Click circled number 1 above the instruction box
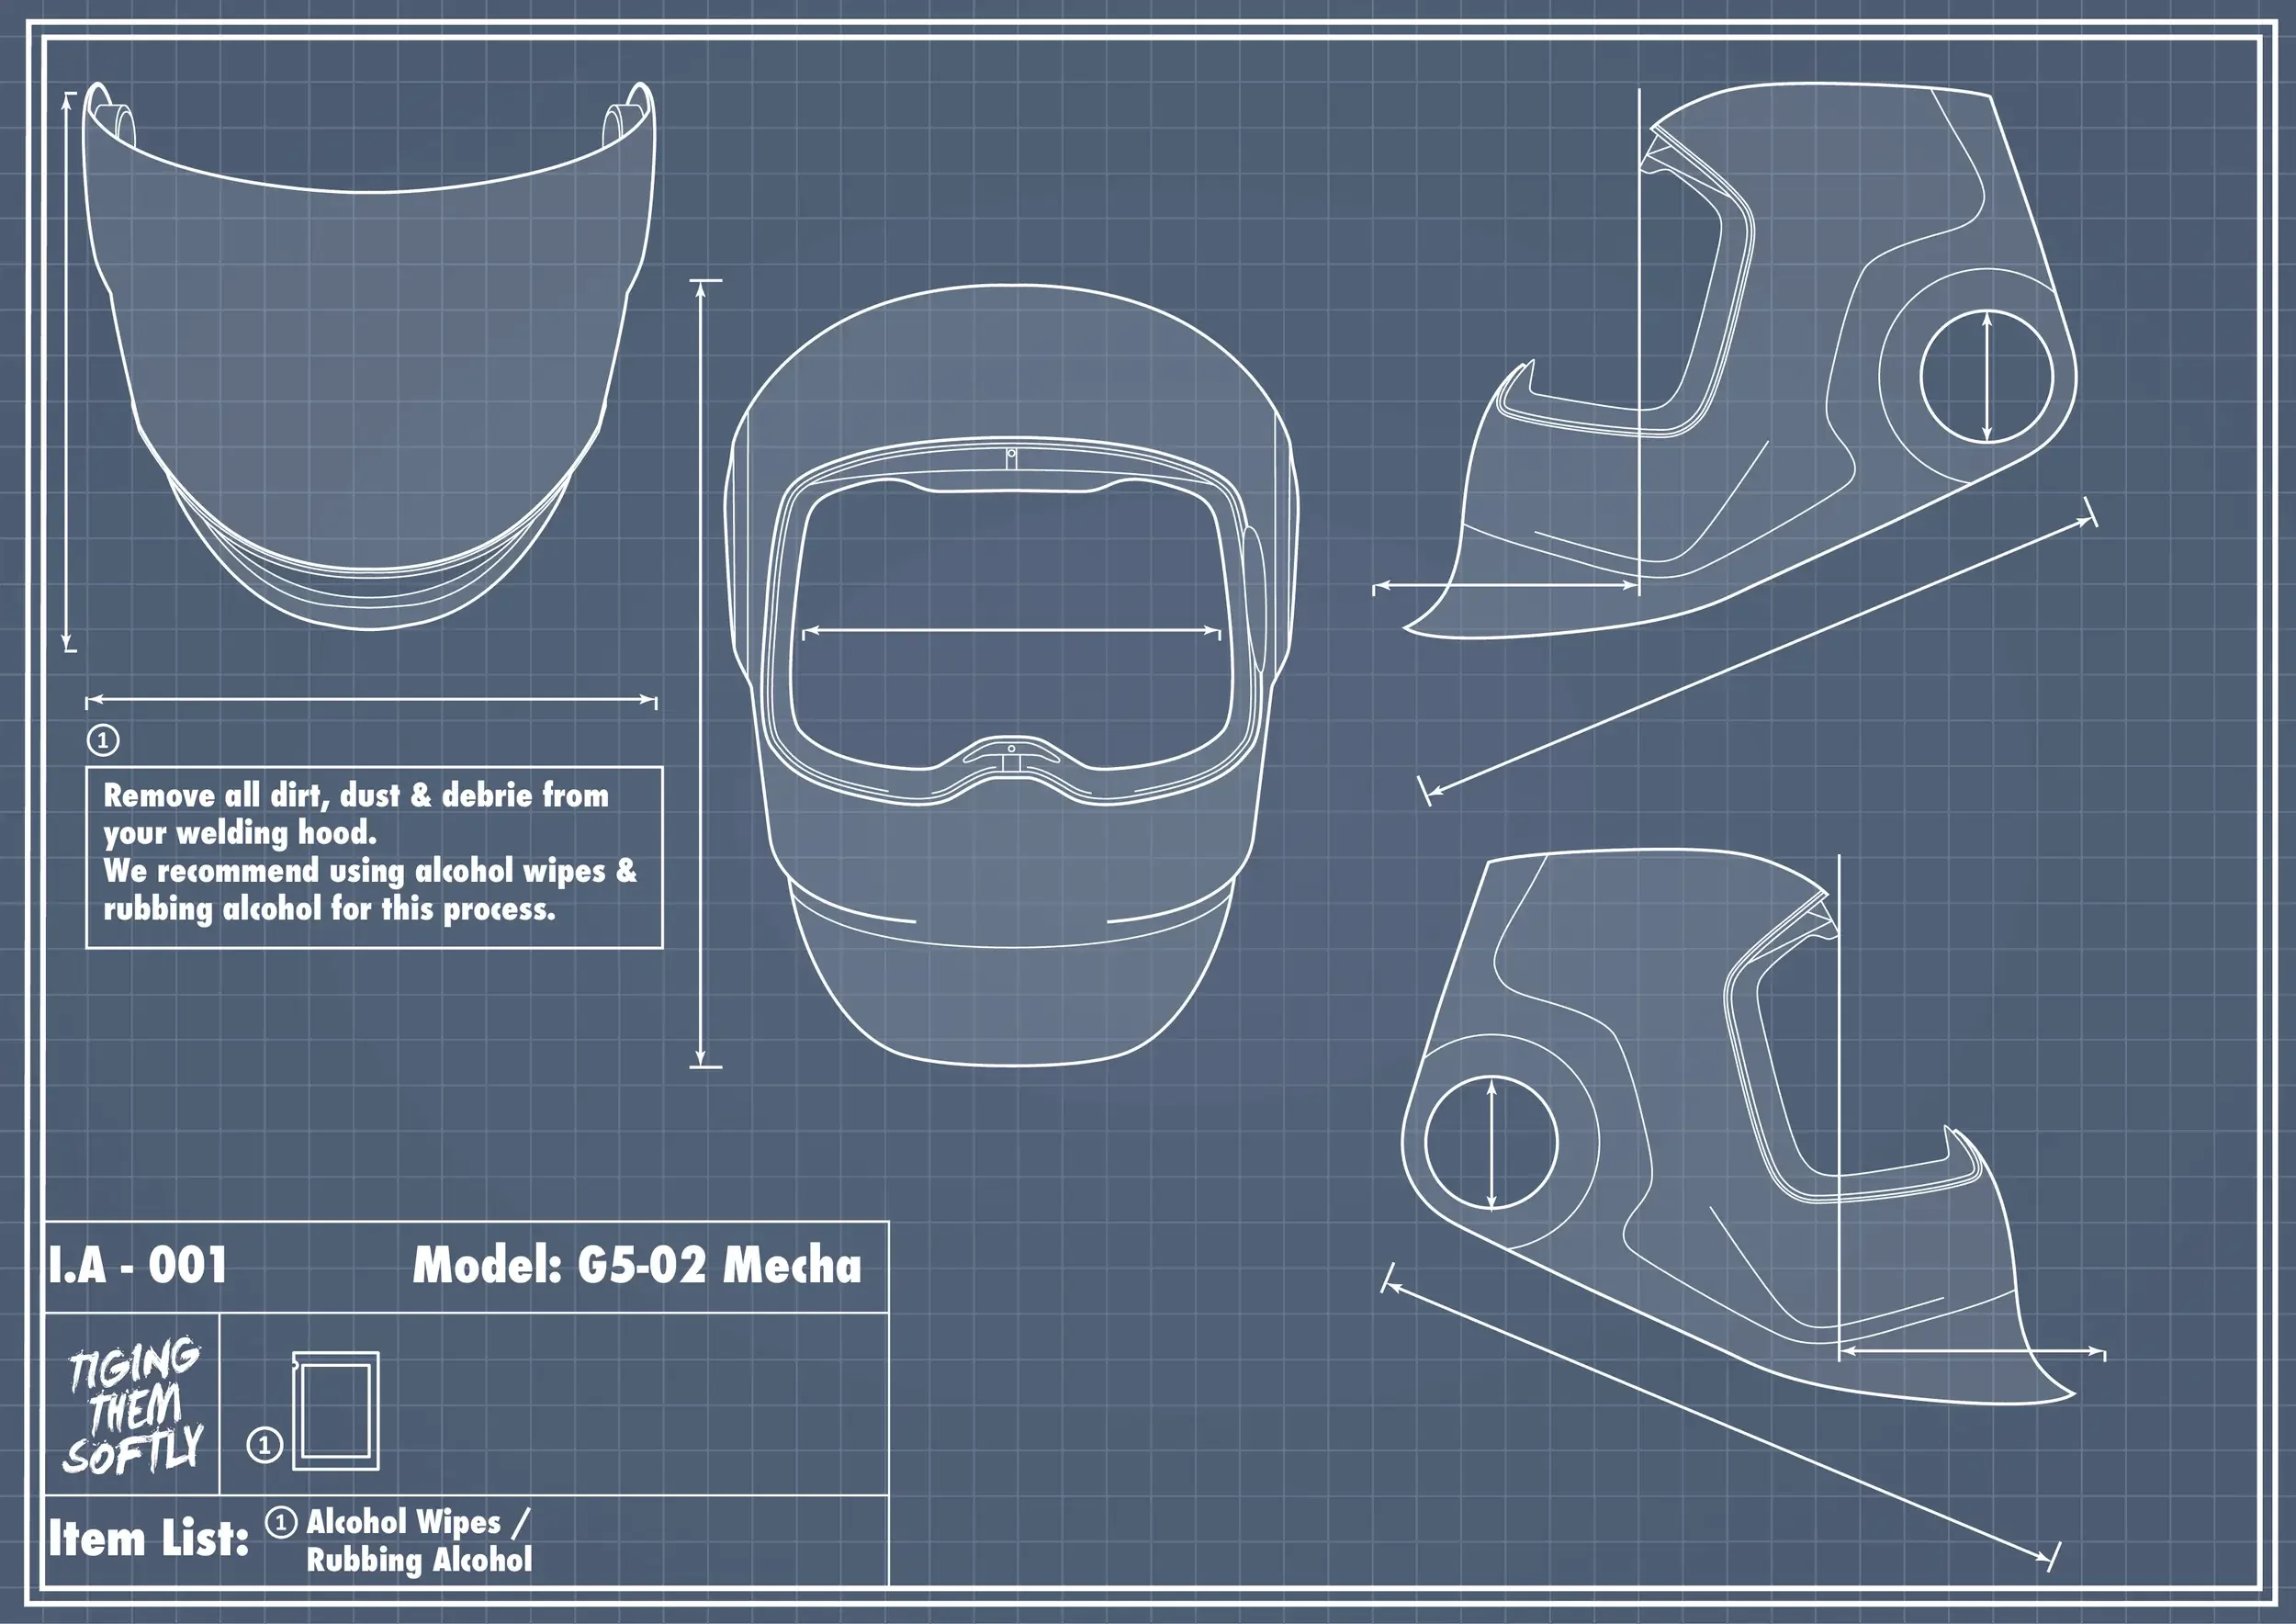 [103, 740]
